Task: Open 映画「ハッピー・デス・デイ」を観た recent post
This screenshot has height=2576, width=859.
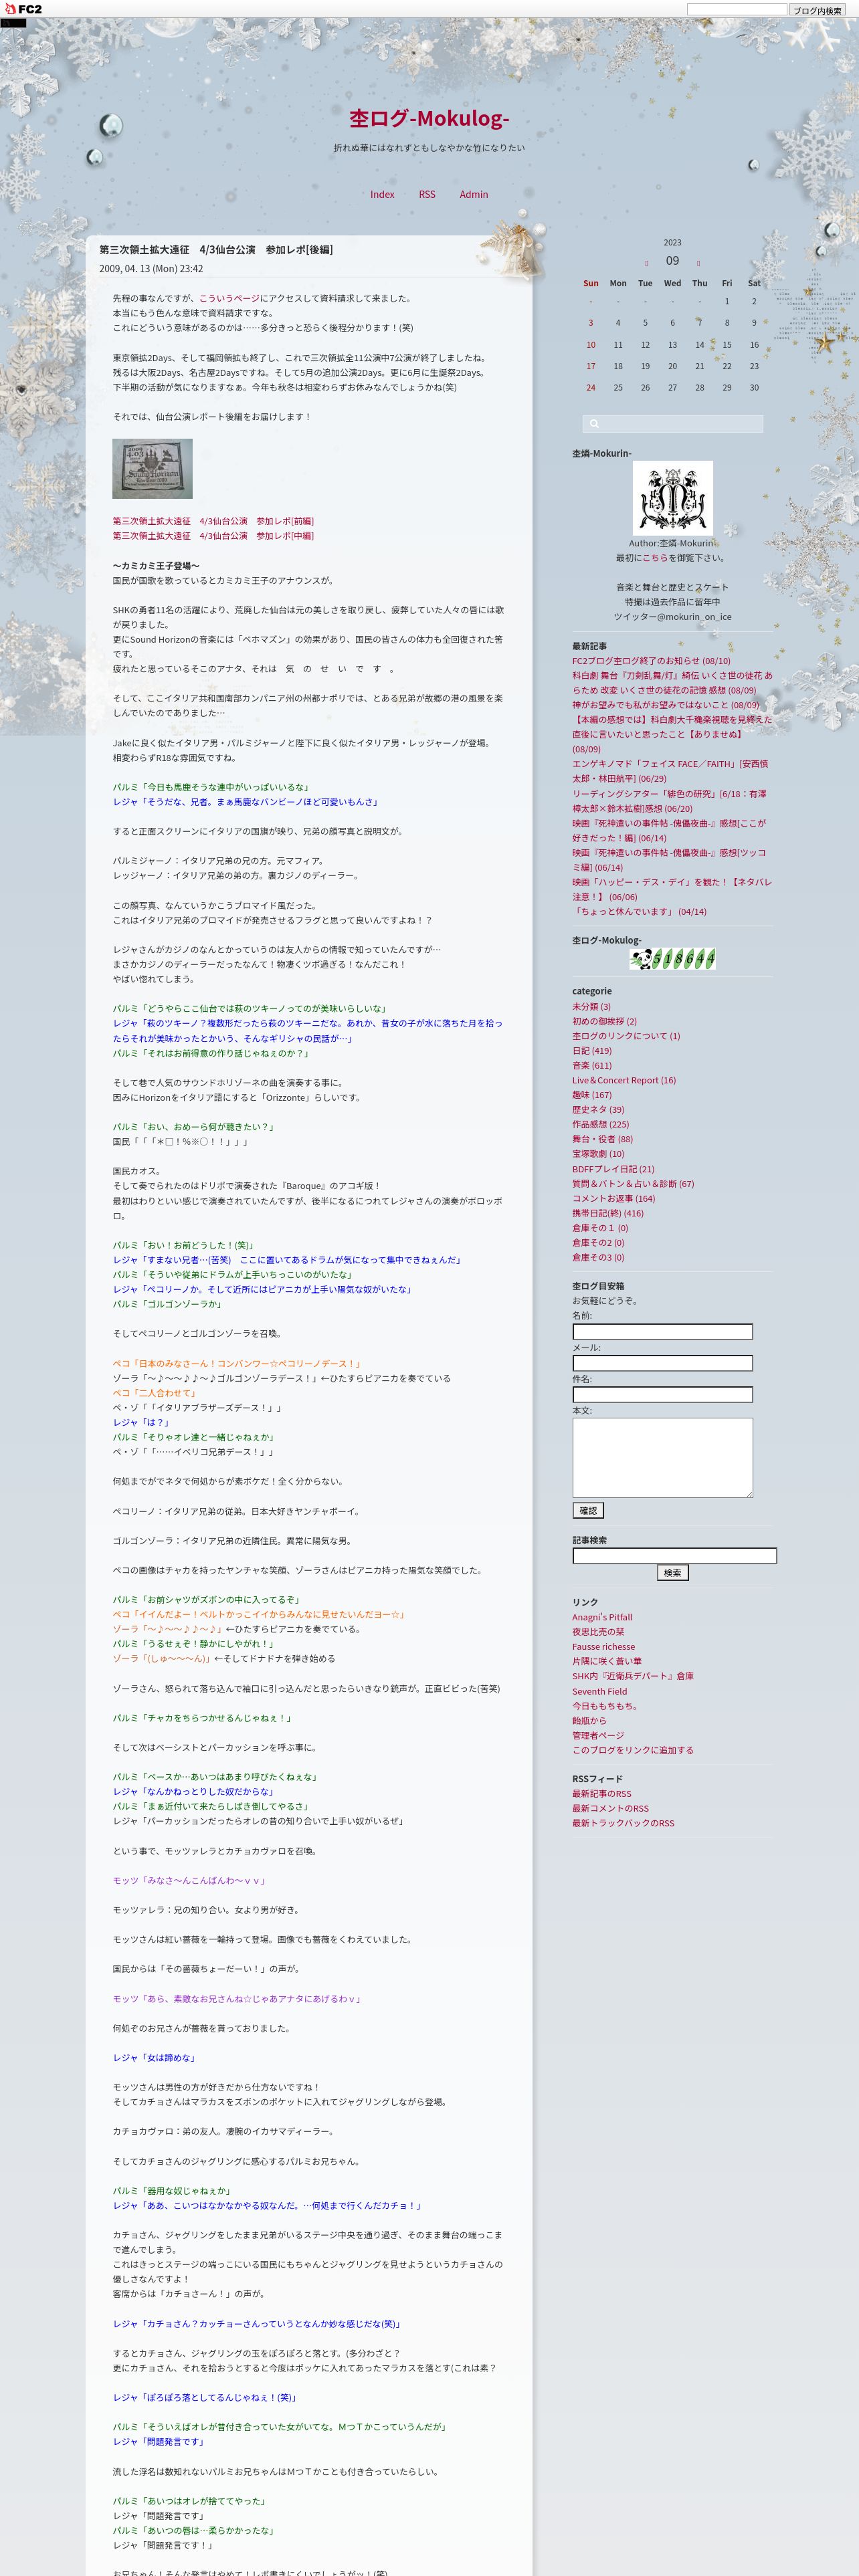Action: point(672,890)
